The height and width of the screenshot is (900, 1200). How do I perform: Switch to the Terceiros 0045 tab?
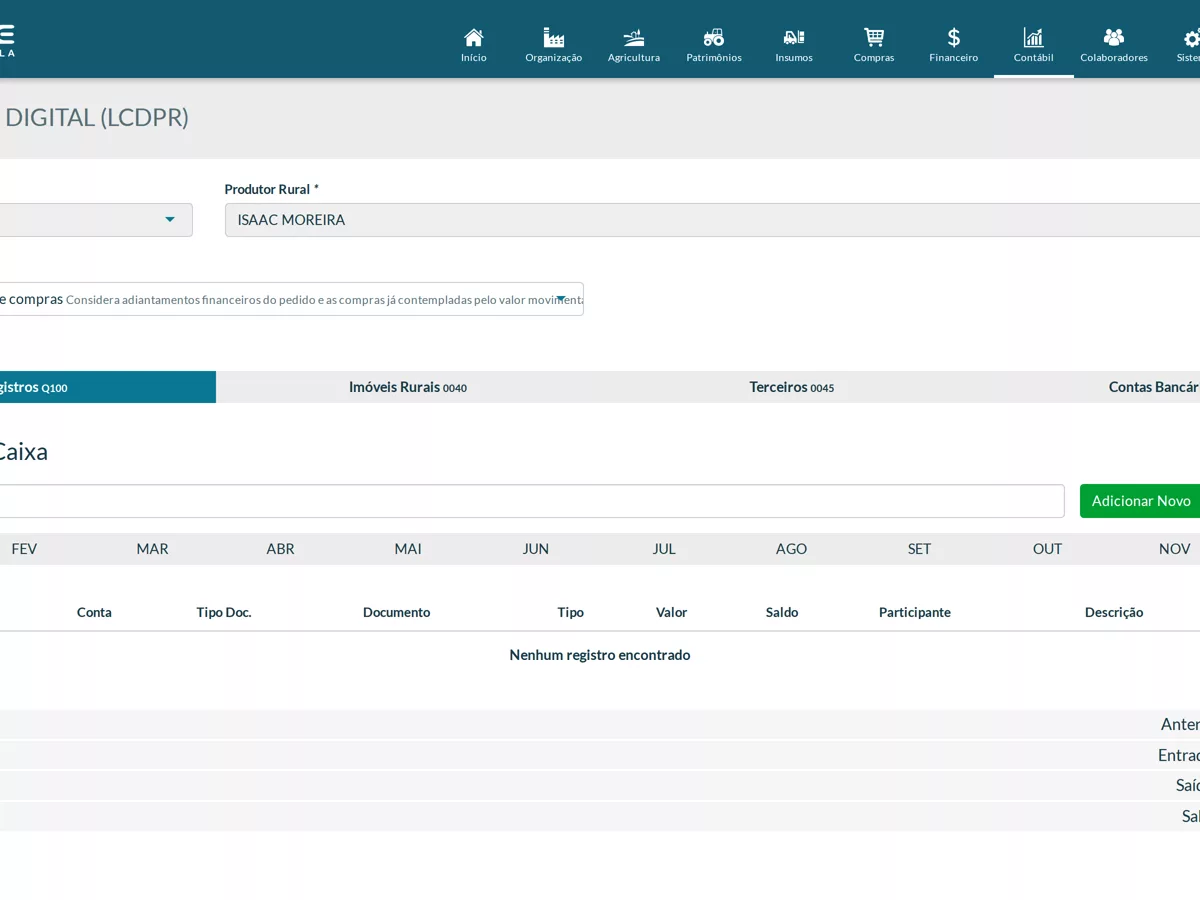pyautogui.click(x=792, y=387)
